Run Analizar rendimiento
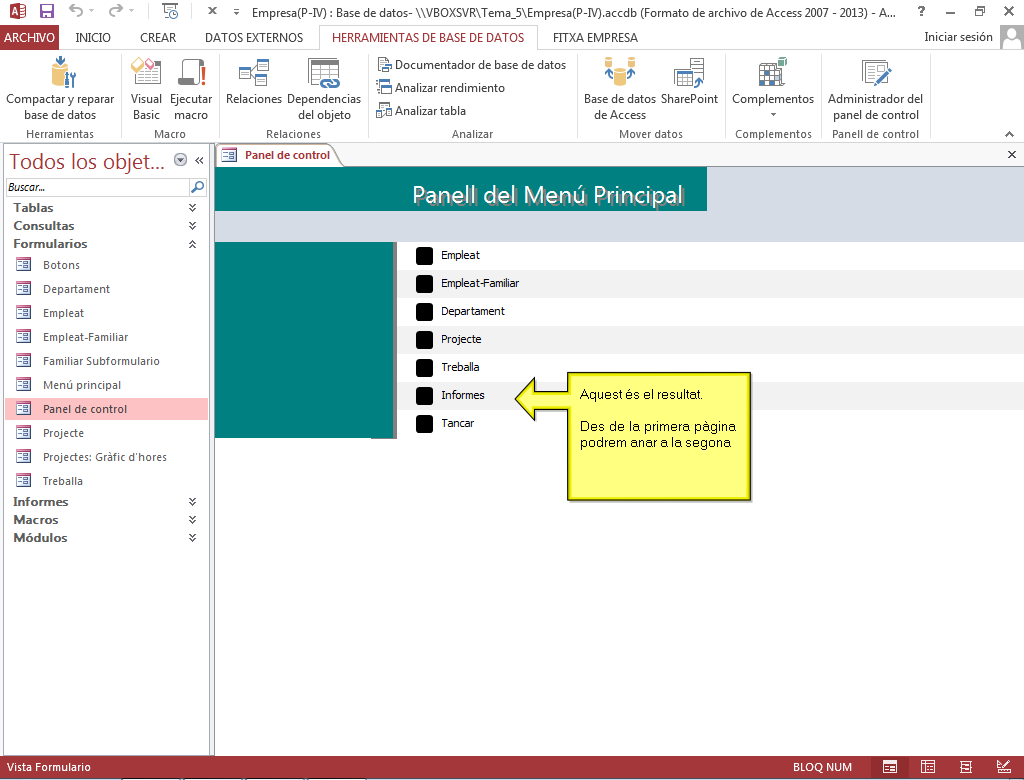 (441, 88)
